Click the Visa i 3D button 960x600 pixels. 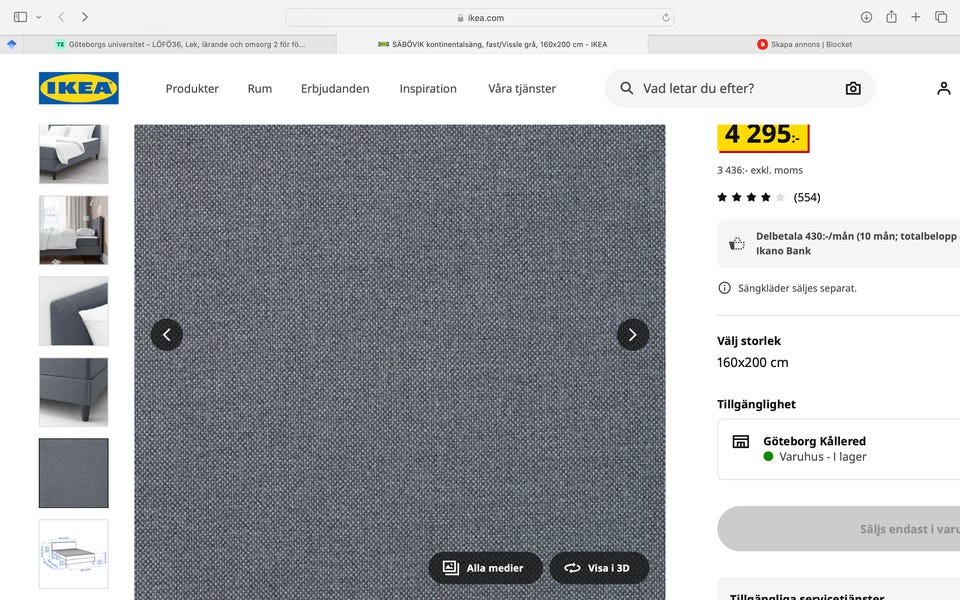[x=598, y=568]
